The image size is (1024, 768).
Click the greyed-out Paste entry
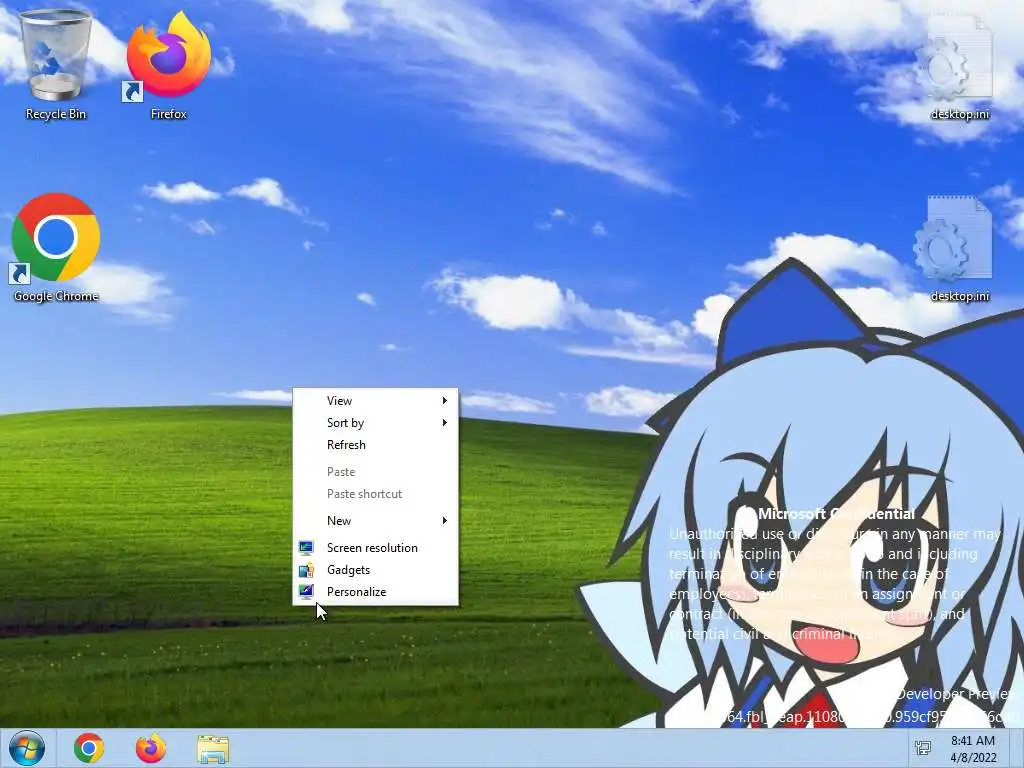click(x=376, y=472)
